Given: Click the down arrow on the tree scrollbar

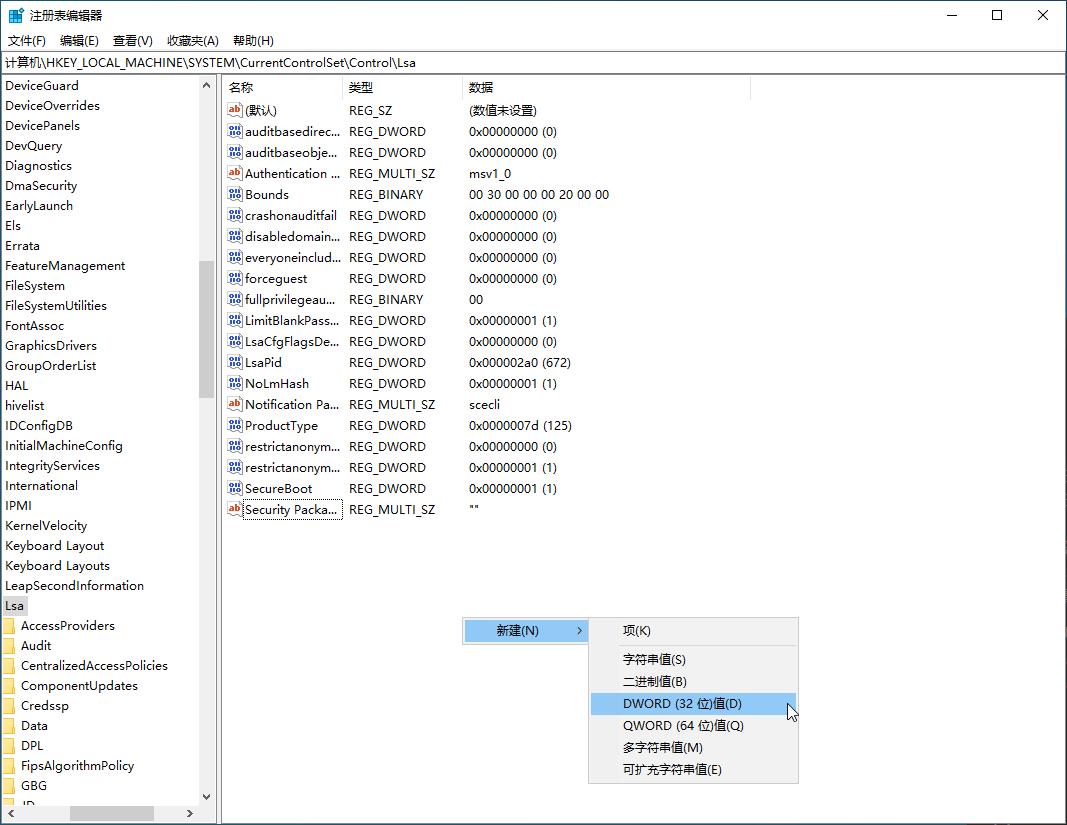Looking at the screenshot, I should point(206,796).
